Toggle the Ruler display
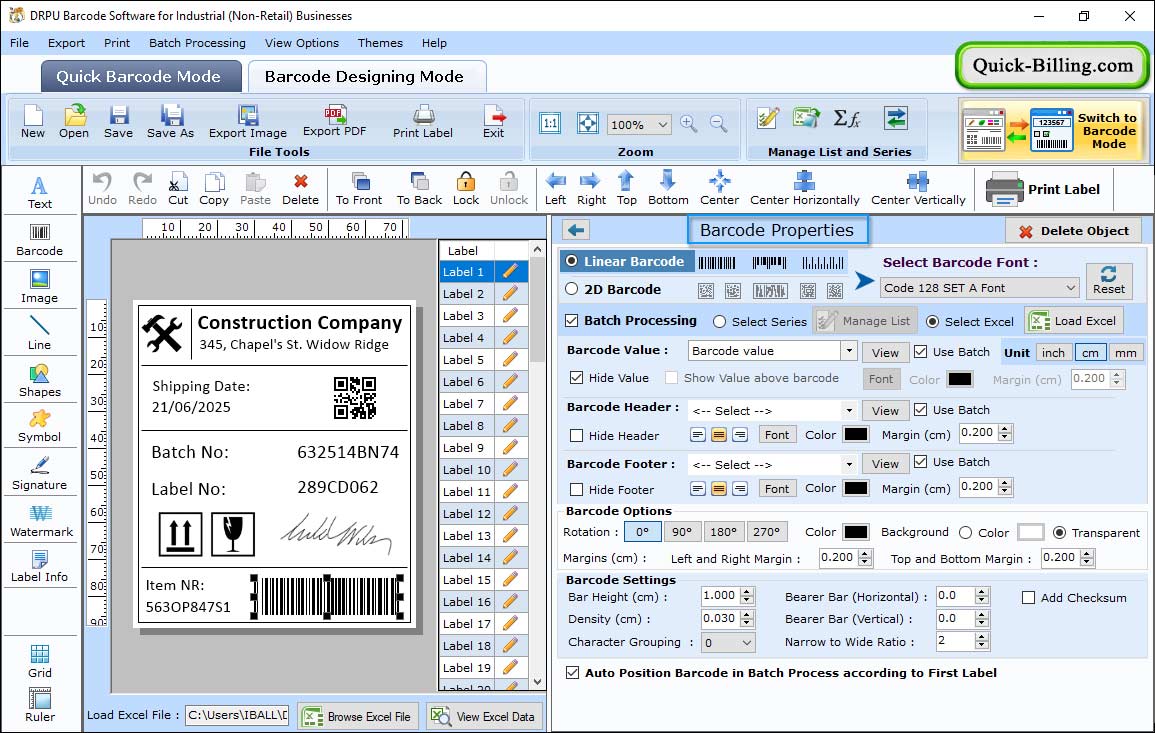 coord(40,706)
